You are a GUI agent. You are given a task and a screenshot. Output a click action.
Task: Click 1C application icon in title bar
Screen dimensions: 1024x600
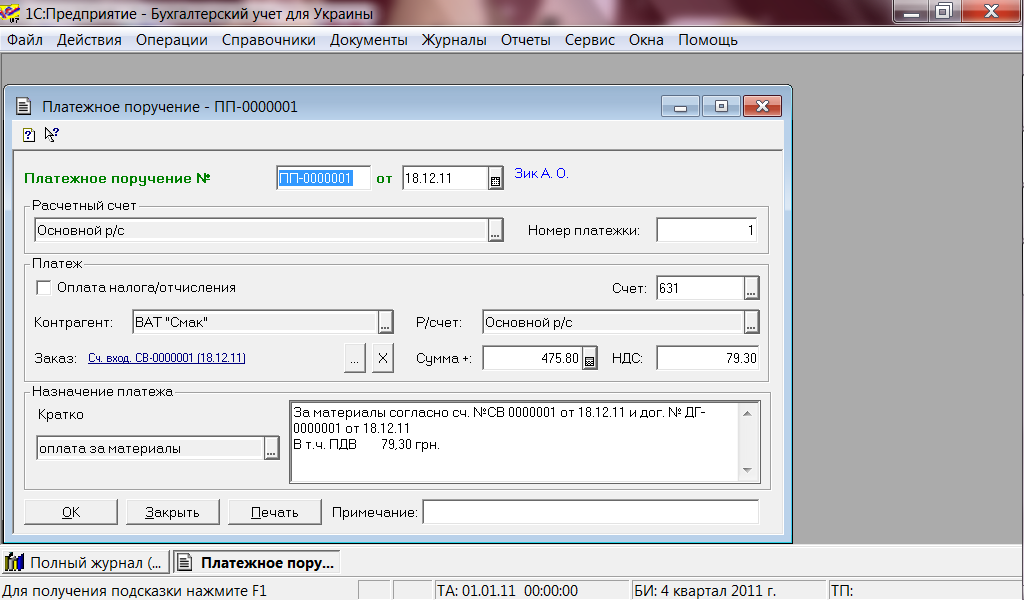[x=10, y=12]
